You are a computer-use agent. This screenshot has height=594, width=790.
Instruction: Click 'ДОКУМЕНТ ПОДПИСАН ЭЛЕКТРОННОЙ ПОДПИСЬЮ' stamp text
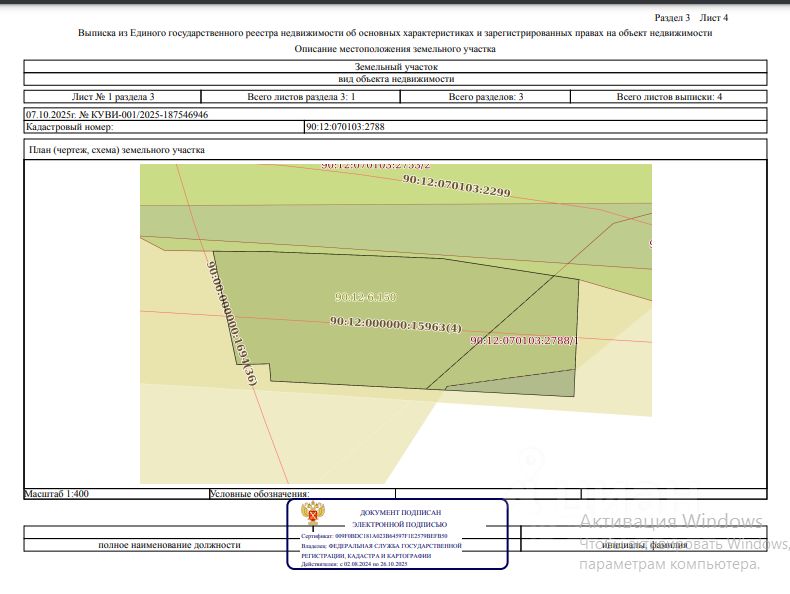tap(400, 518)
